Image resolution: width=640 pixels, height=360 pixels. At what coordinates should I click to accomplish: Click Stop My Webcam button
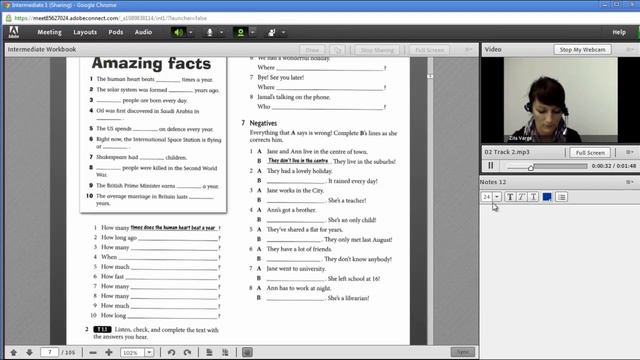[582, 49]
